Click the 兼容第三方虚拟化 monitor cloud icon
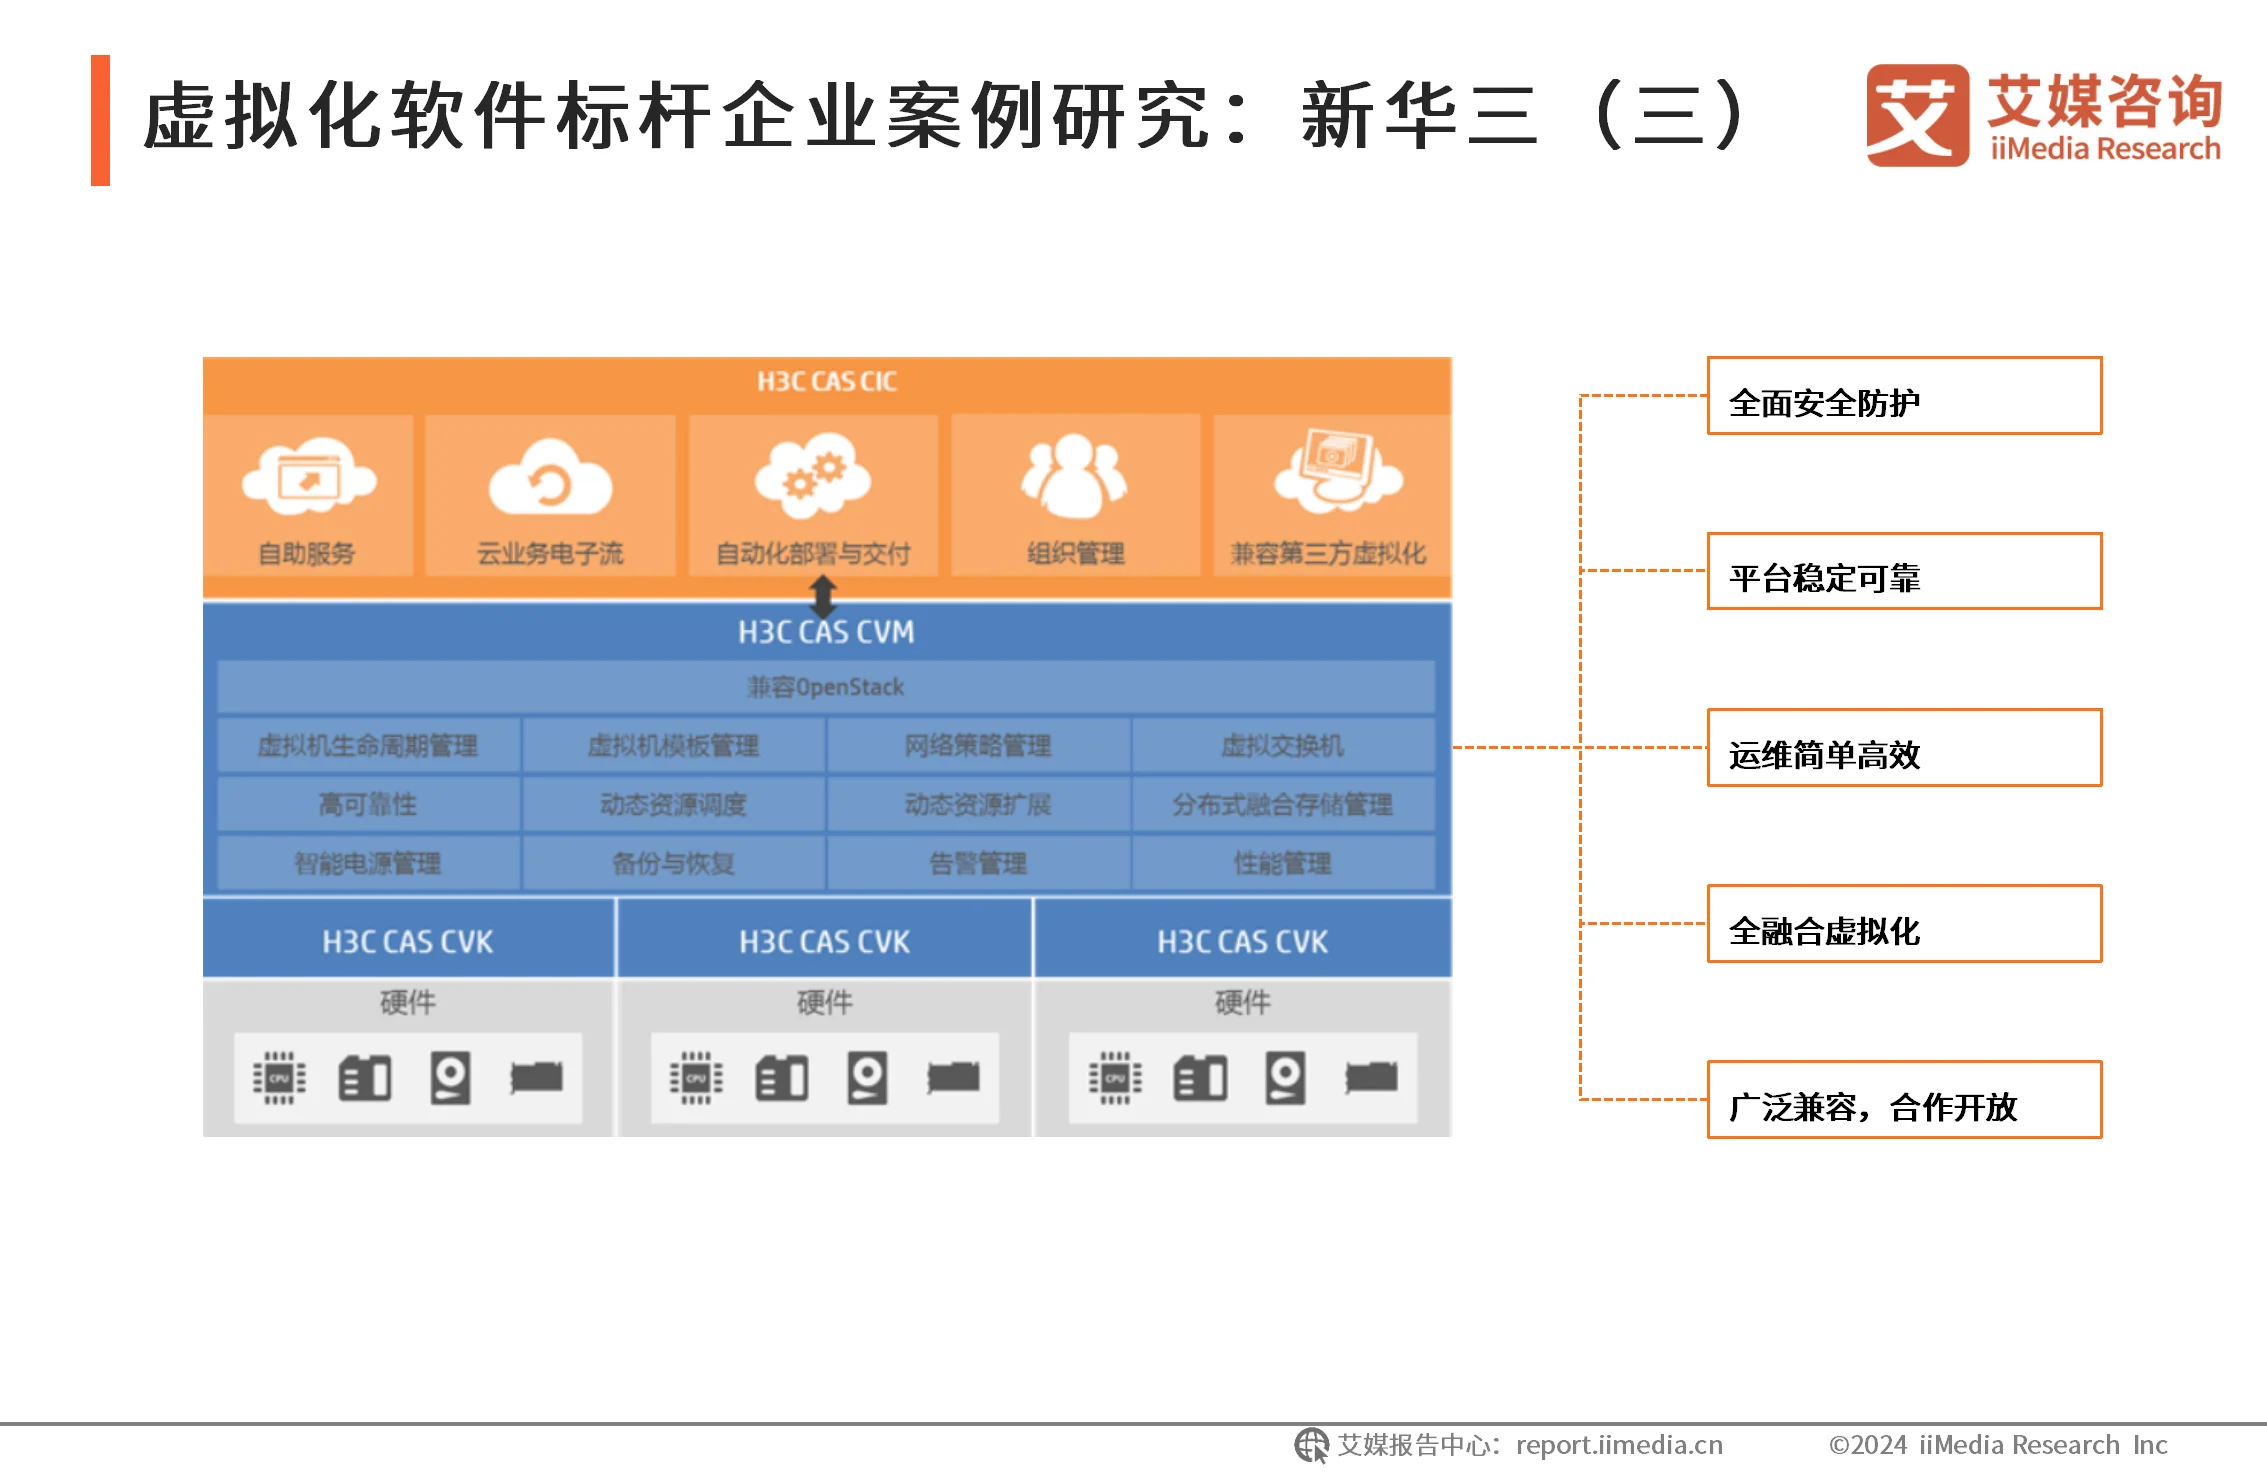The height and width of the screenshot is (1474, 2267). 1338,470
